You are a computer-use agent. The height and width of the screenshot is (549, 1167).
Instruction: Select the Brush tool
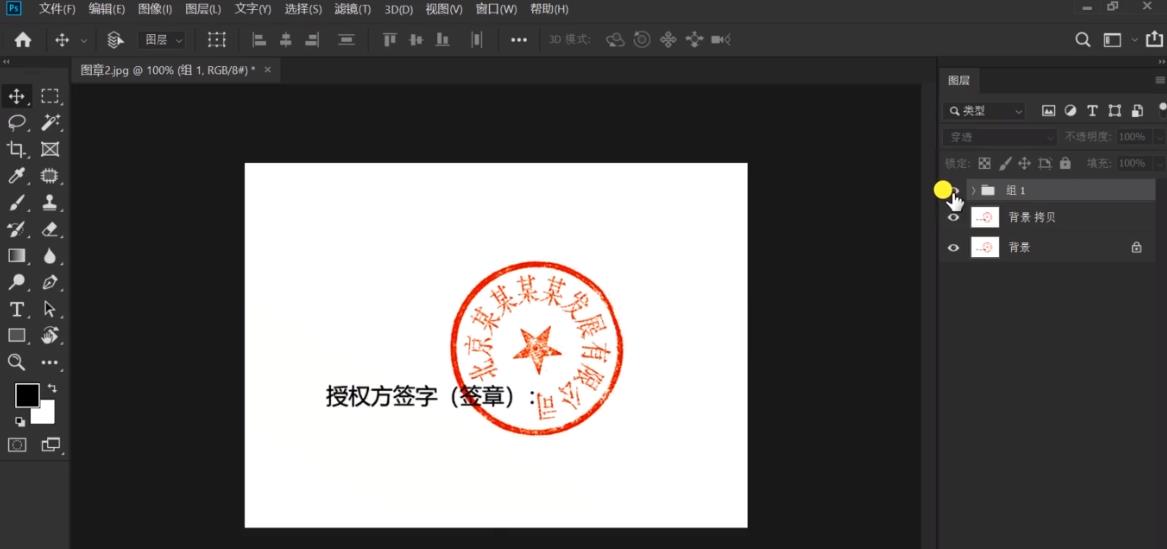point(17,202)
